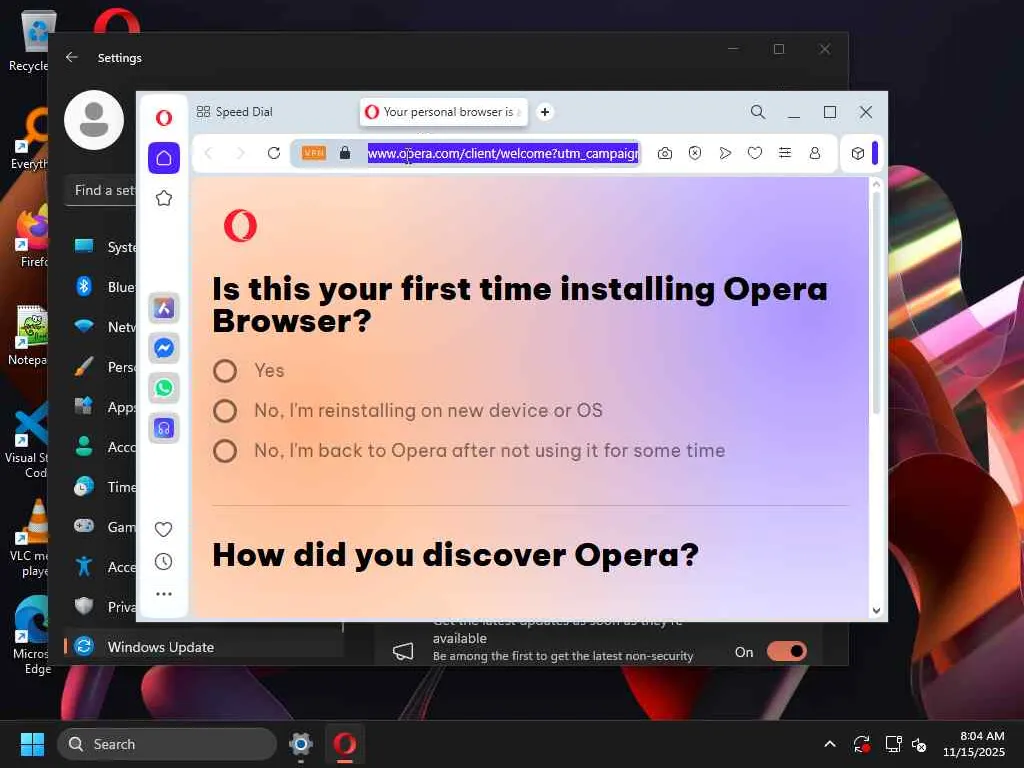
Task: Click the VPN badge in address bar
Action: (313, 153)
